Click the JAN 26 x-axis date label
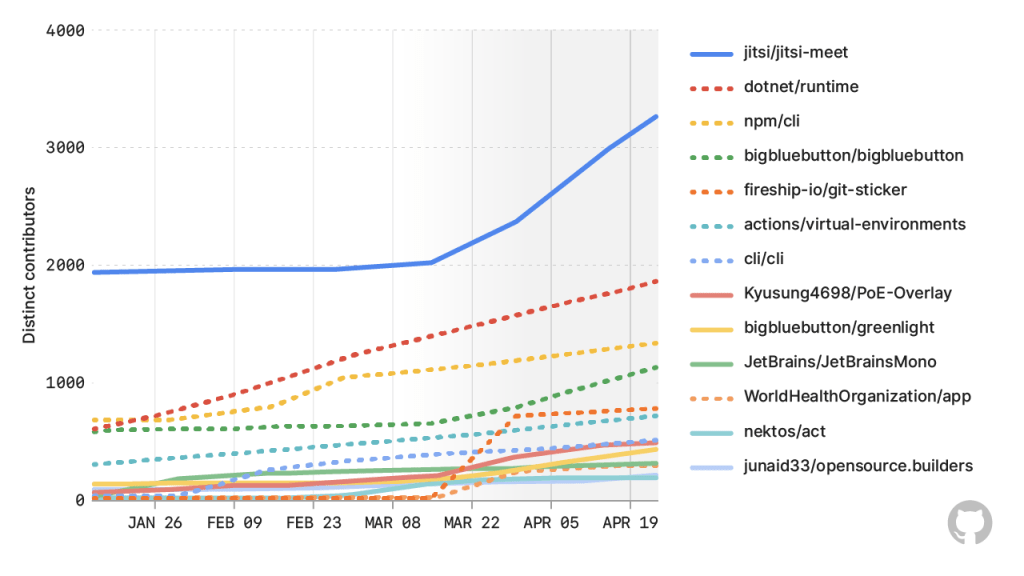 (155, 523)
